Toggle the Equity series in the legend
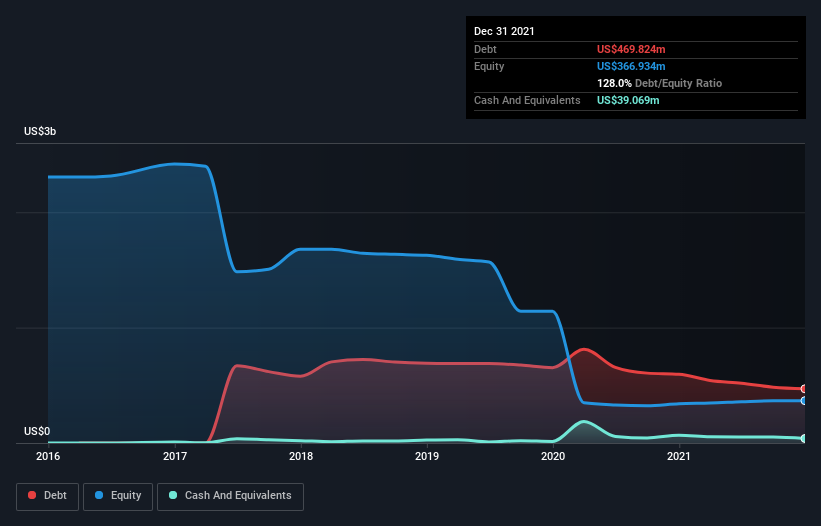The width and height of the screenshot is (821, 526). click(118, 496)
